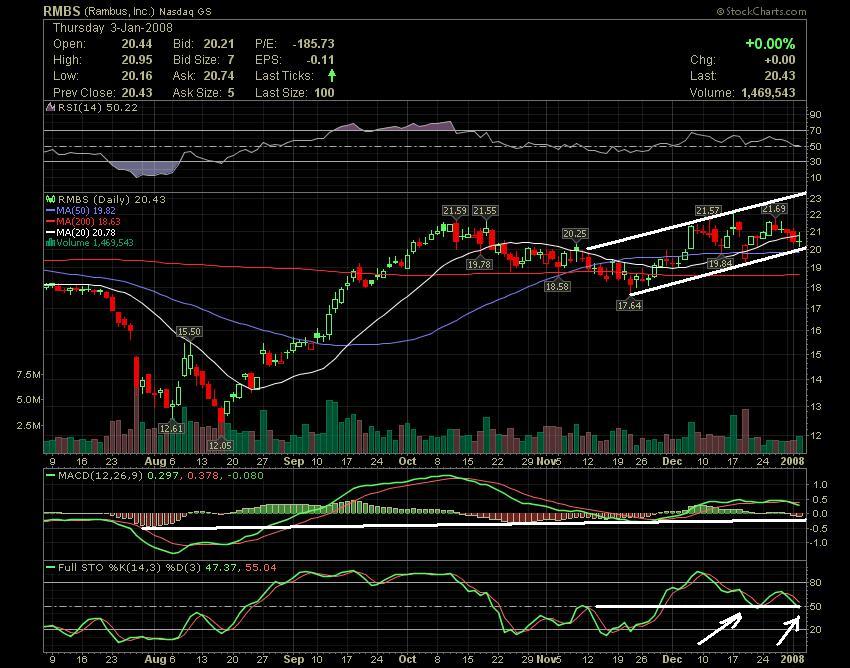
Task: Click the EPS value -0.11
Action: pos(320,60)
